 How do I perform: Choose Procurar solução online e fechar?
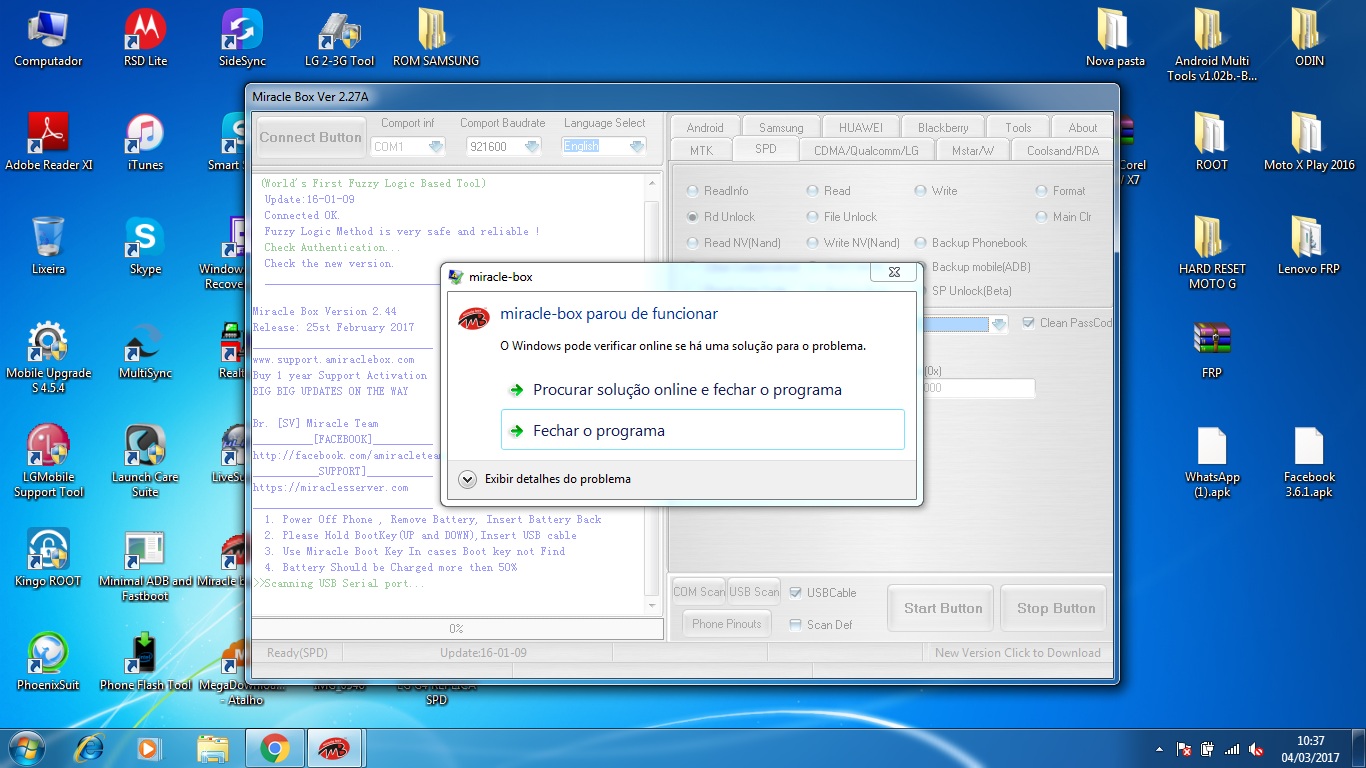[702, 390]
